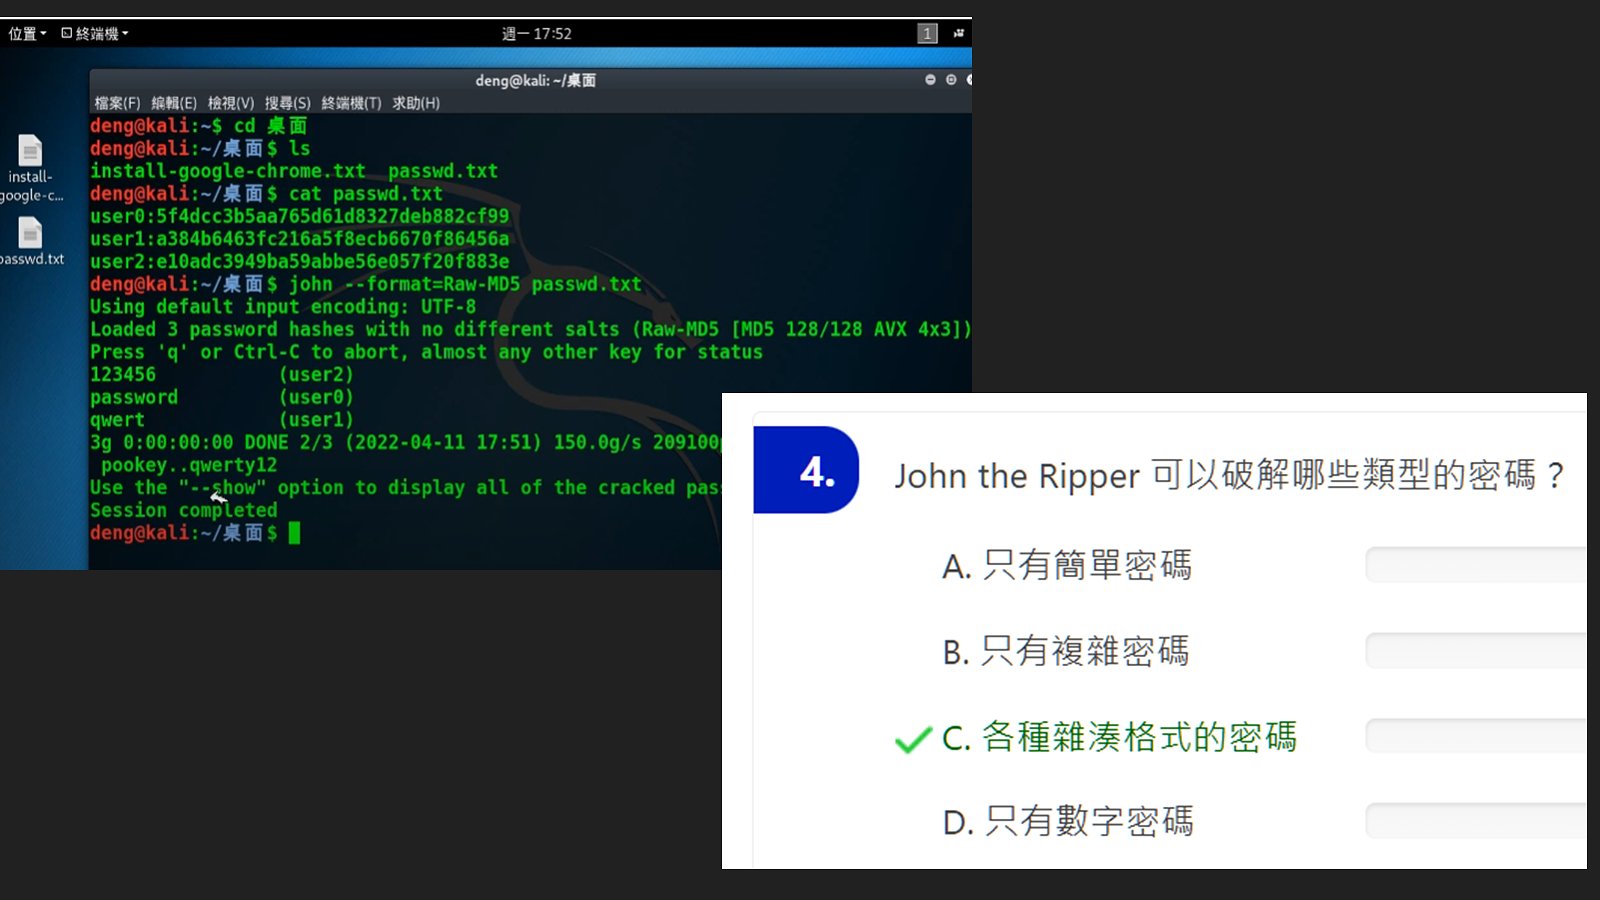The image size is (1600, 900).
Task: Select answer D 只有數字密碼
Action: tap(1068, 822)
